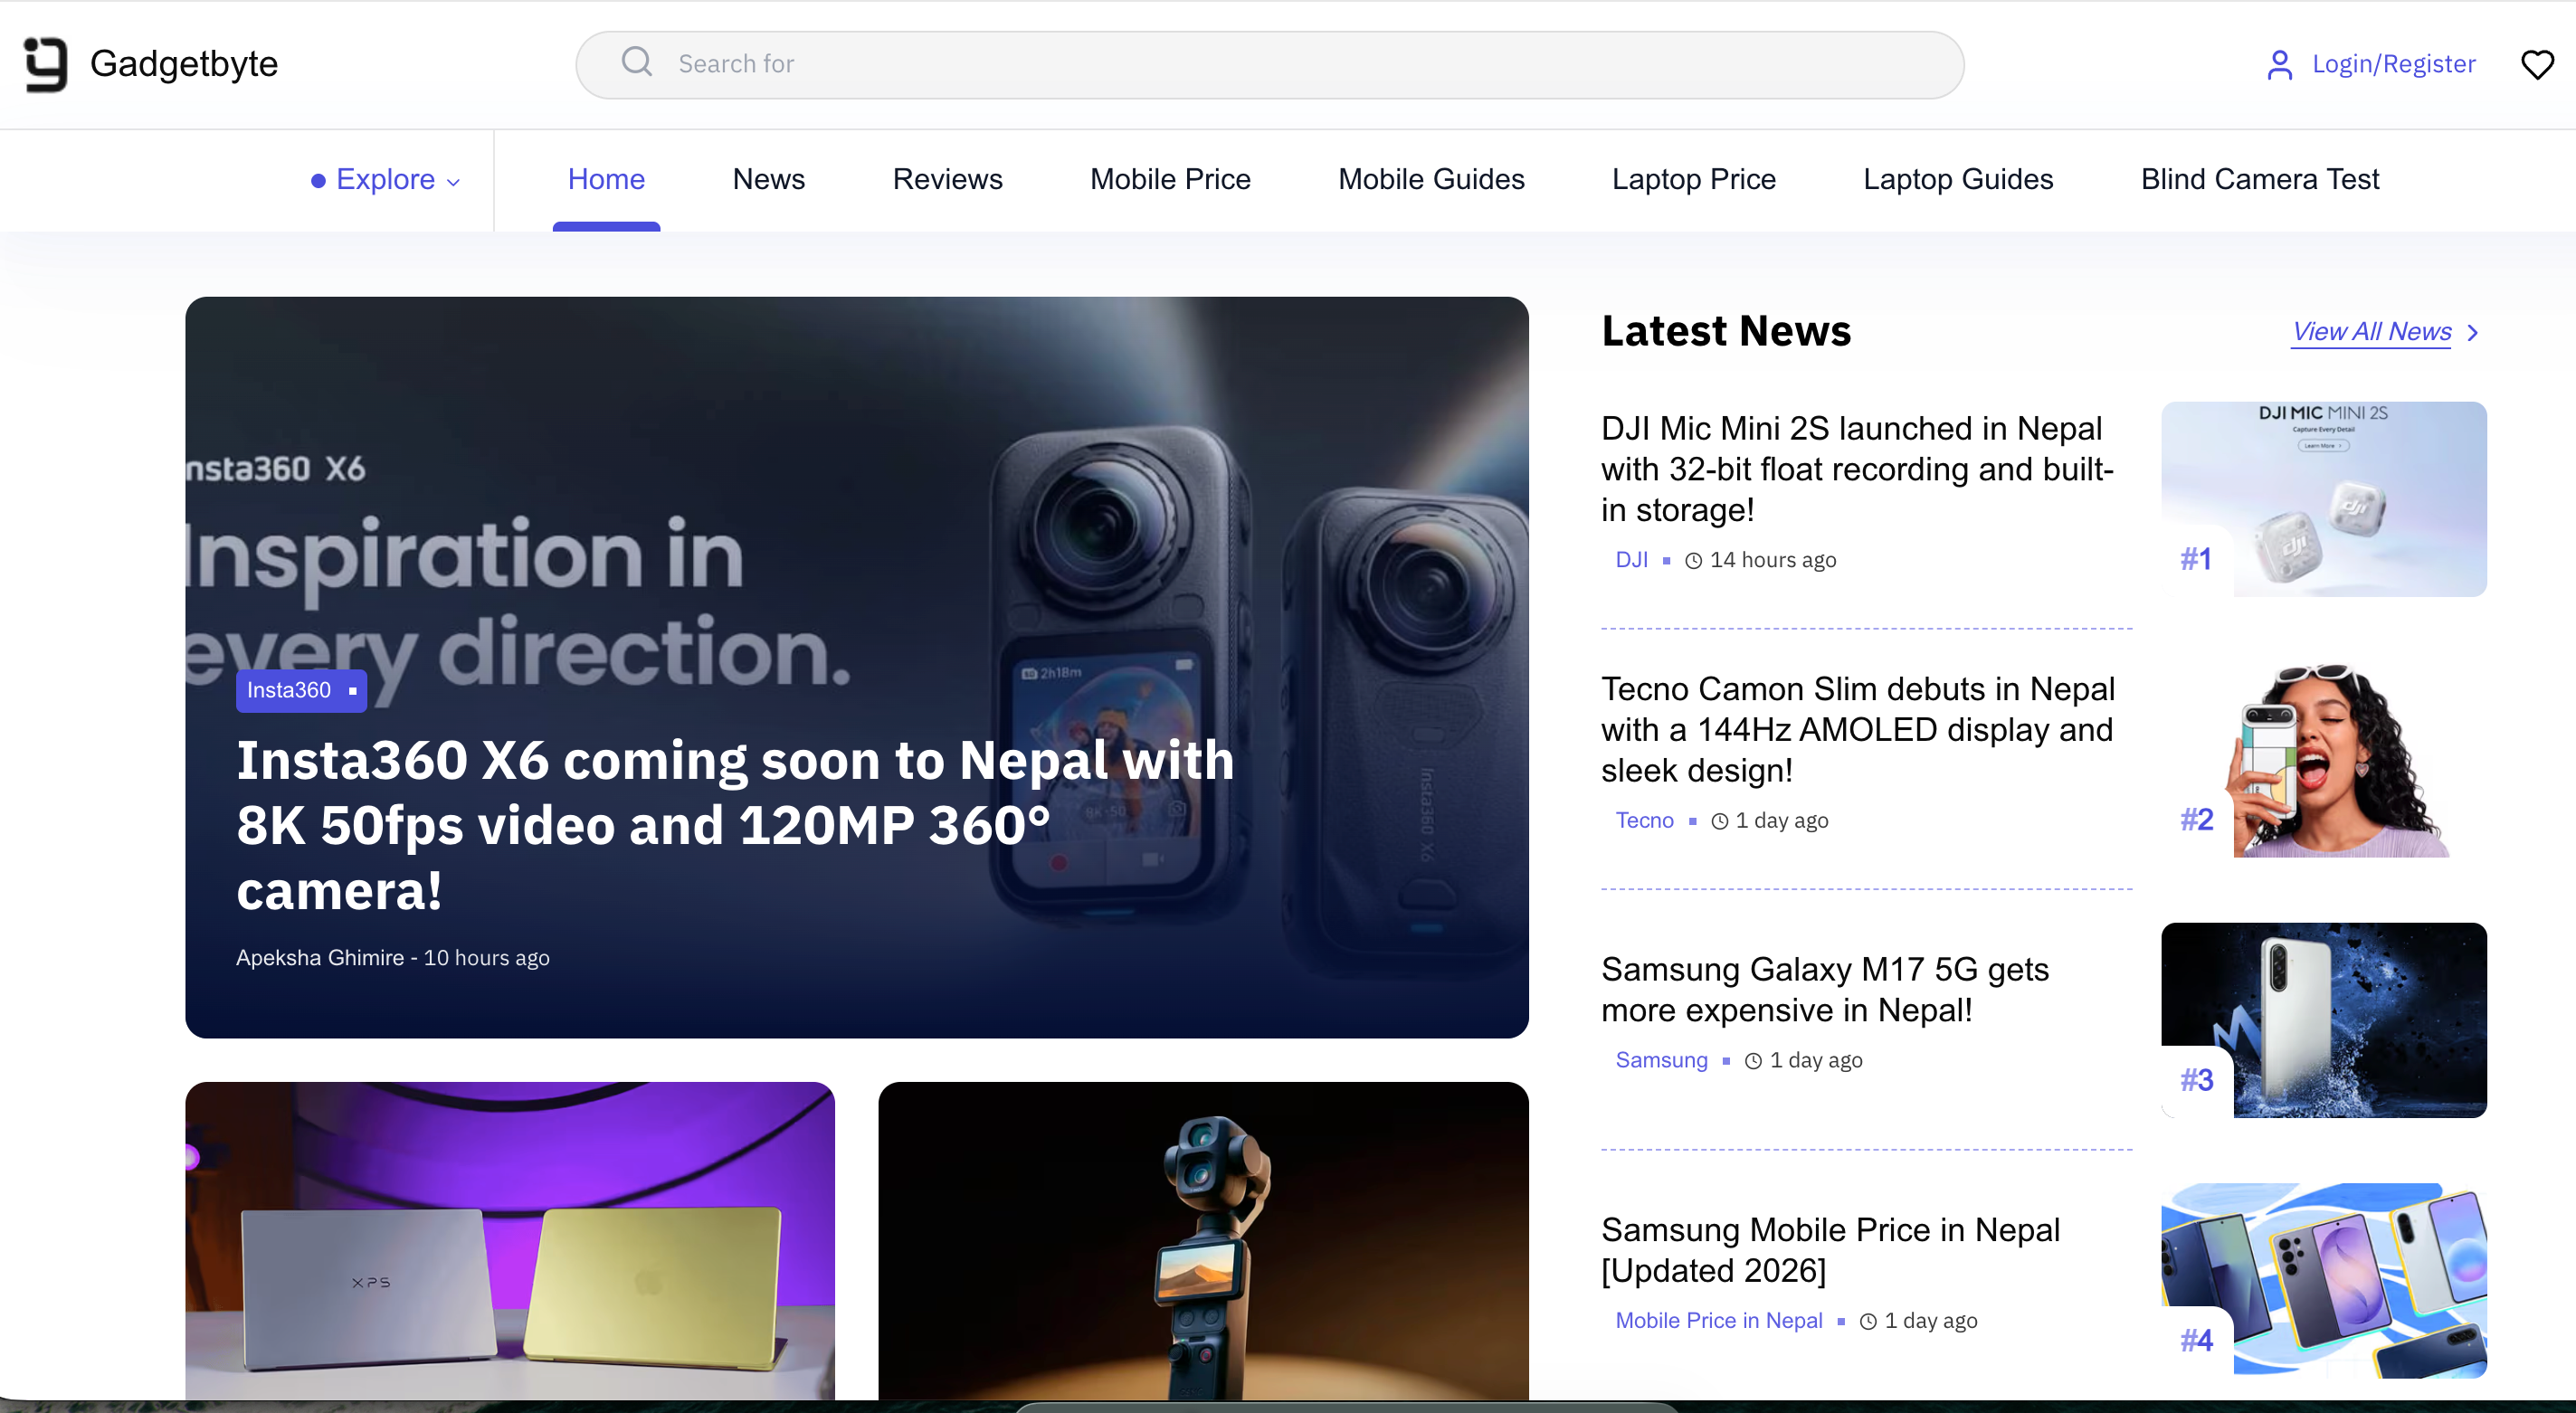Click the Login/Register link
Viewport: 2576px width, 1413px height.
pyautogui.click(x=2393, y=64)
